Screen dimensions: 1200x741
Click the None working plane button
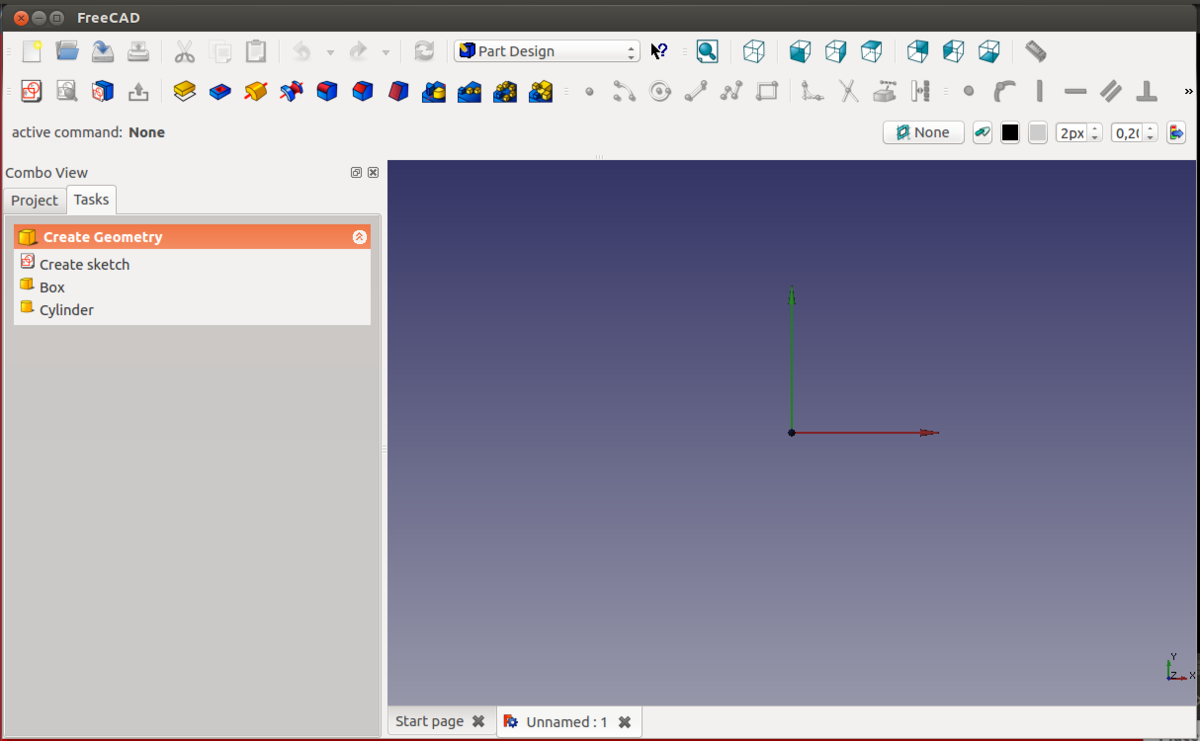coord(923,133)
